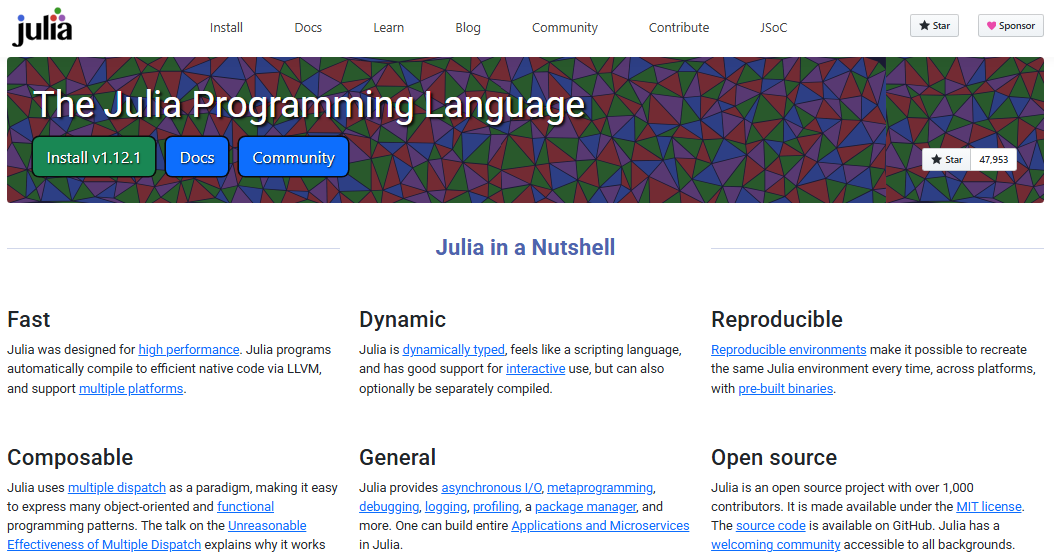Click the Sponsor heart button
The height and width of the screenshot is (557, 1054).
click(x=1010, y=26)
